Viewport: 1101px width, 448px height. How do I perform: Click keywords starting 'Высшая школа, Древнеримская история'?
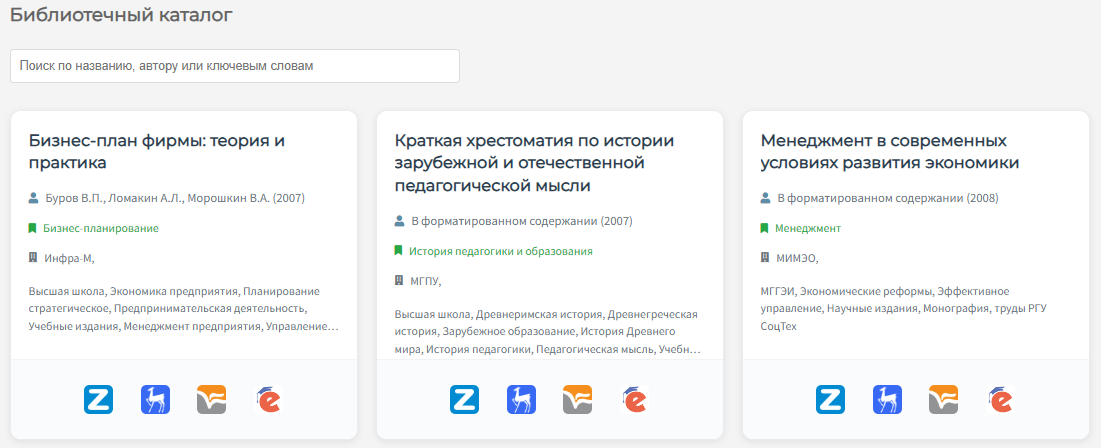point(548,331)
